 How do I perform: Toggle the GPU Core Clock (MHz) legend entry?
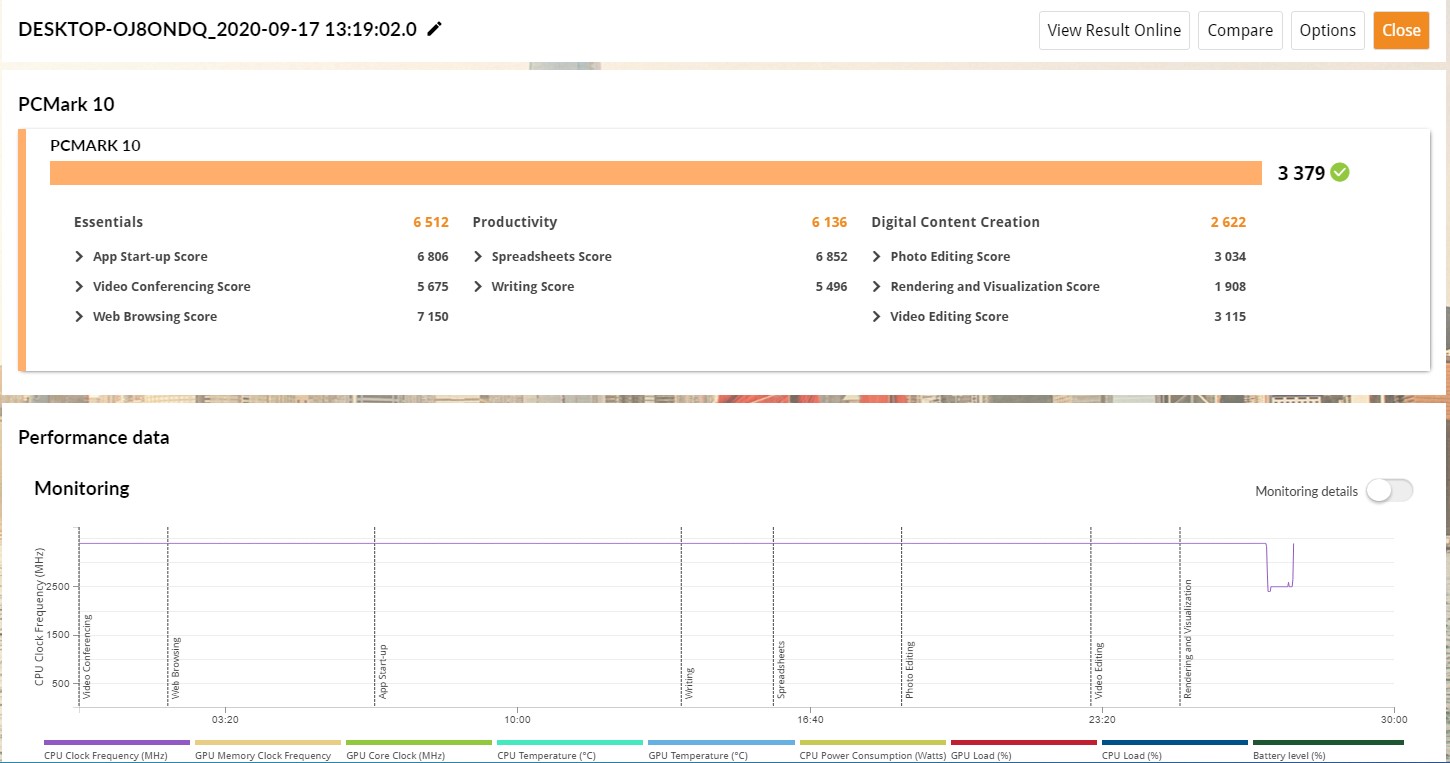click(x=419, y=750)
